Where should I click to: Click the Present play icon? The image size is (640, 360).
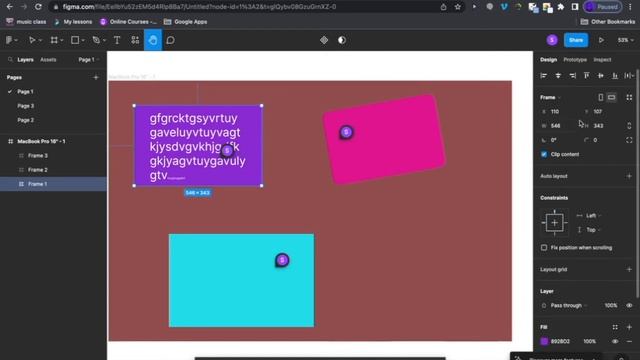pos(601,40)
